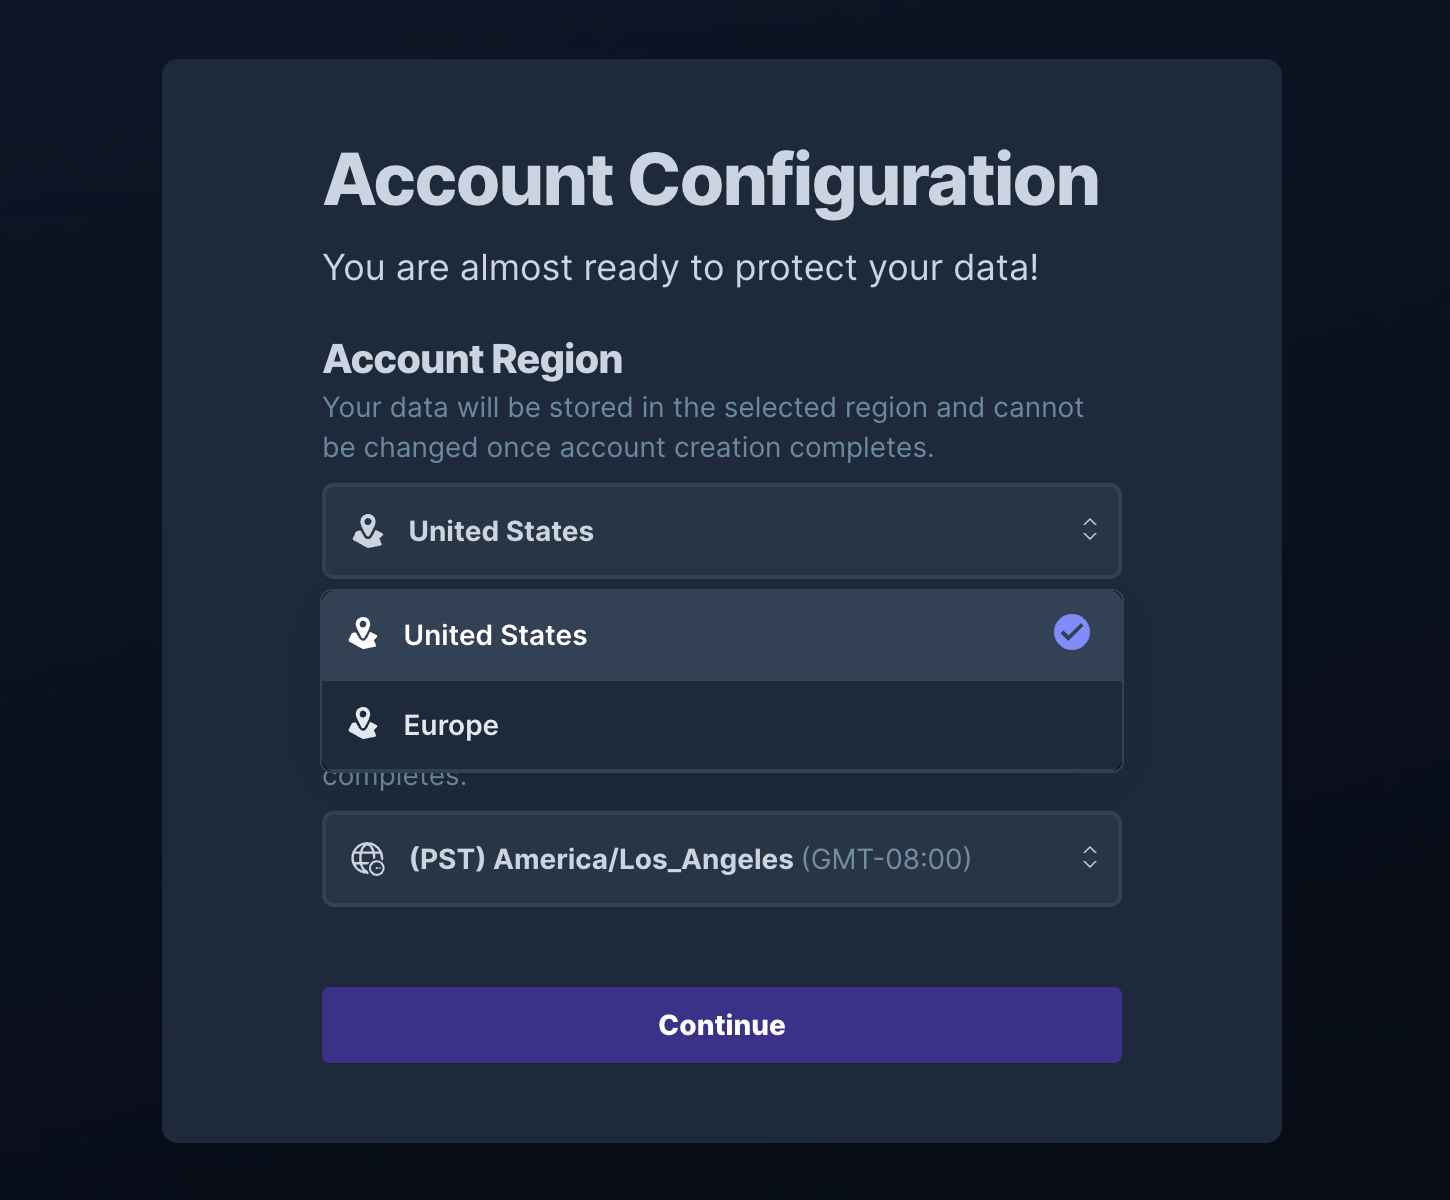Click the Continue button
1450x1200 pixels.
(722, 1025)
